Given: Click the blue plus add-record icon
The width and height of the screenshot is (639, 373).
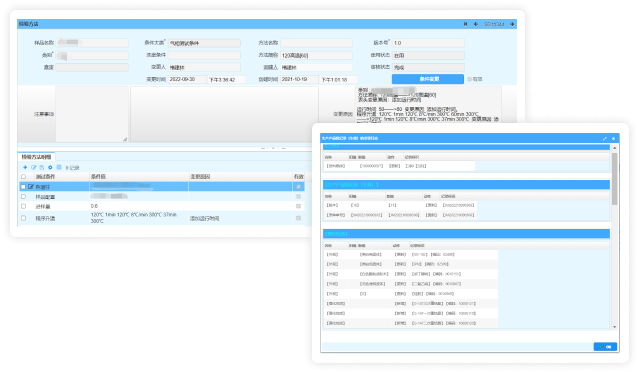Looking at the screenshot, I should (25, 167).
